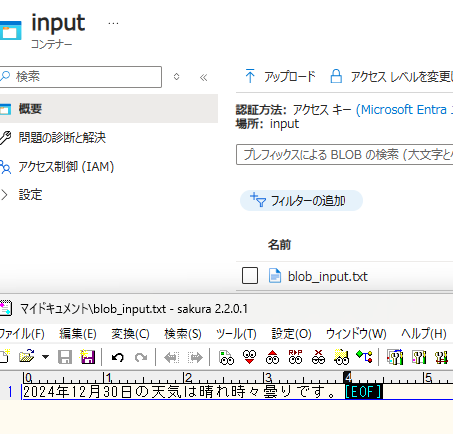This screenshot has height=434, width=453.
Task: Select 概要 in the sidebar
Action: [109, 109]
